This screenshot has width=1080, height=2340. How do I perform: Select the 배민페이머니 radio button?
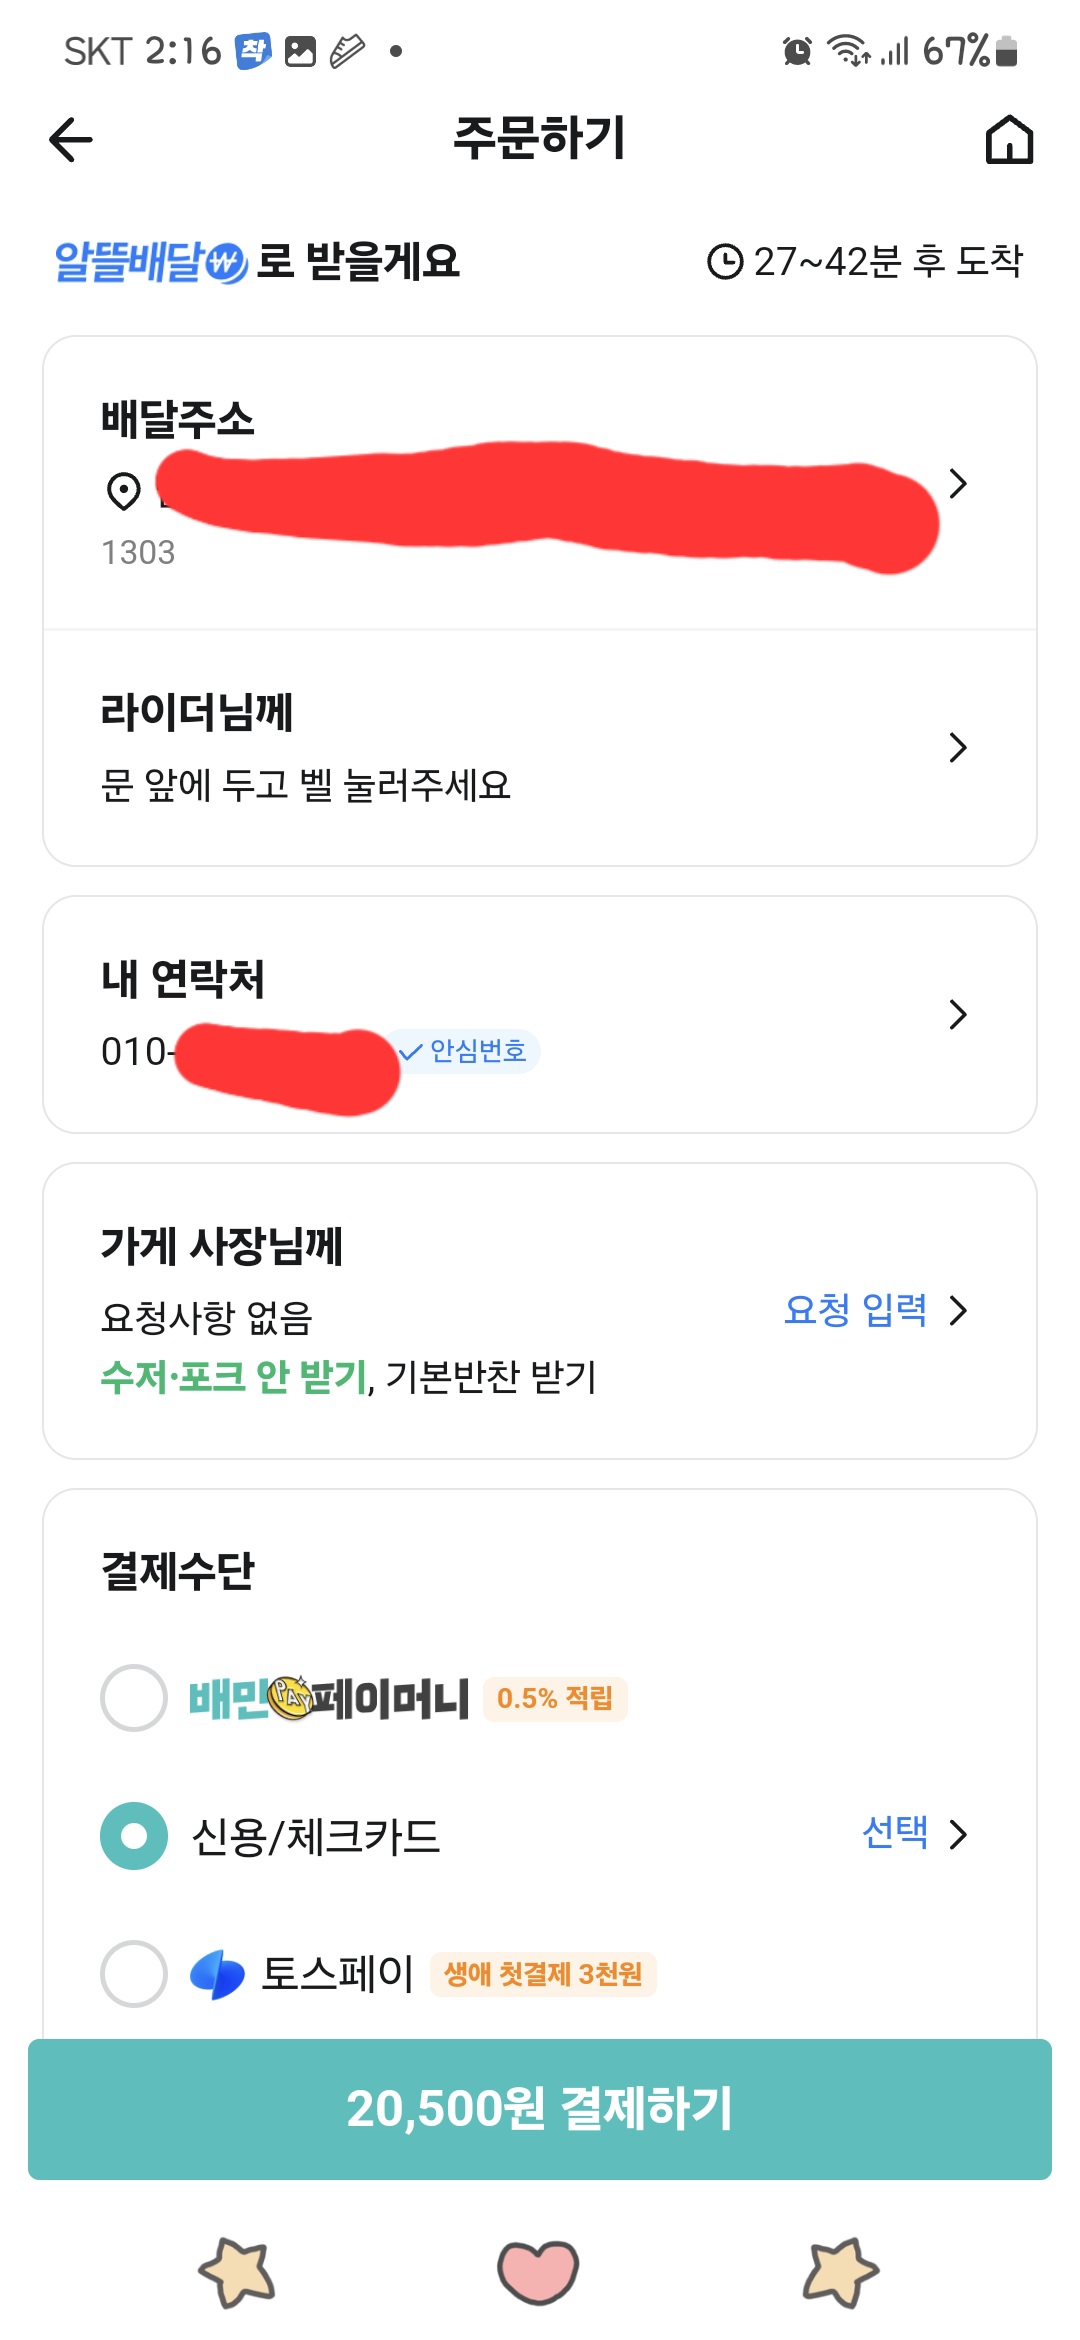pos(134,1698)
